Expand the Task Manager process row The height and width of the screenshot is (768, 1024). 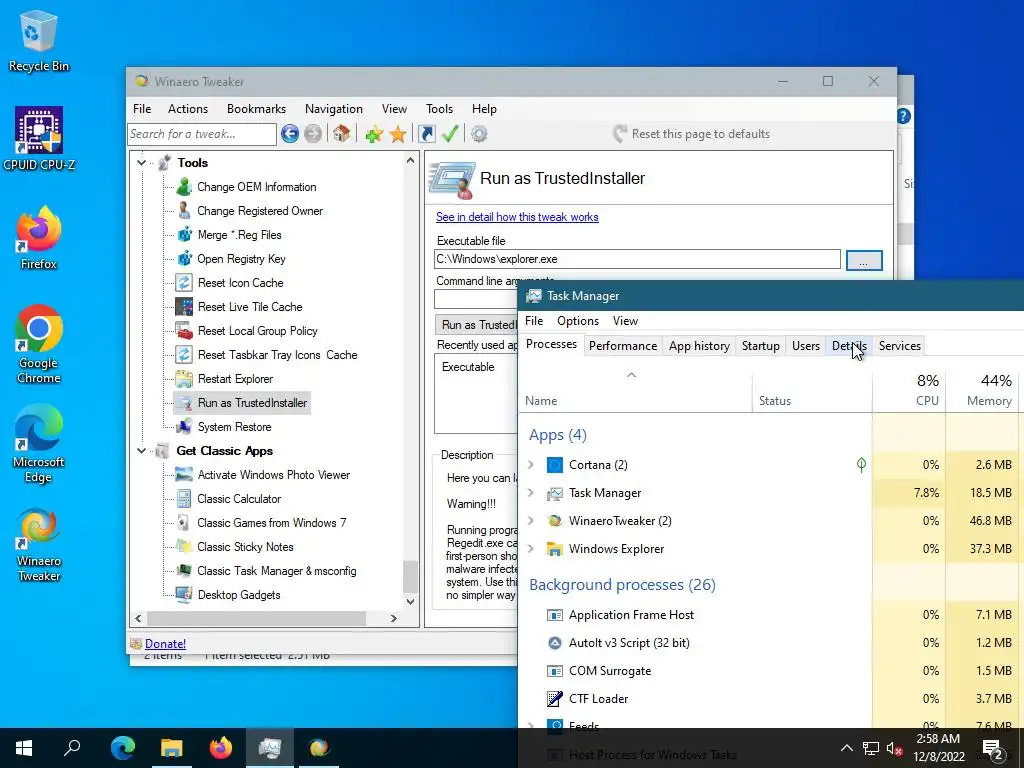531,492
